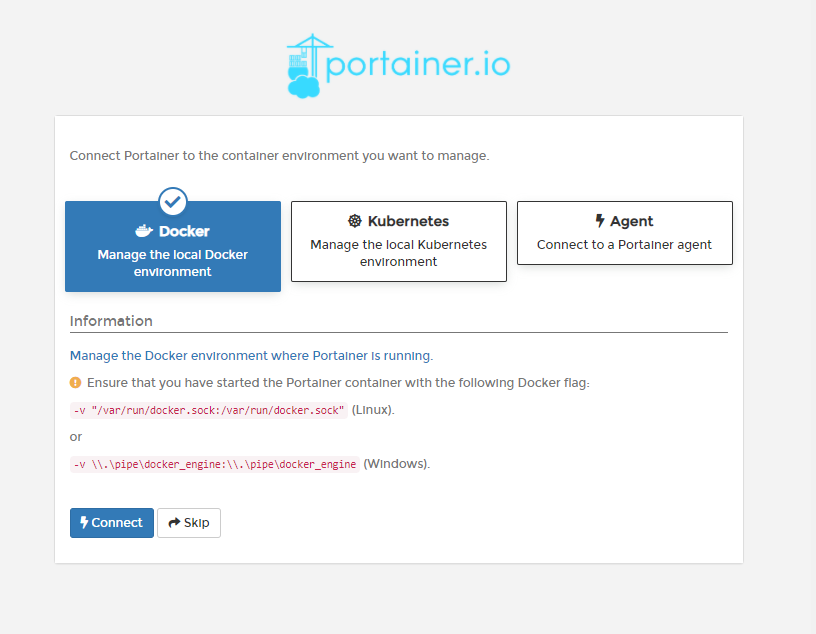Choose the Kubernetes environment card
Viewport: 816px width, 634px height.
(398, 241)
